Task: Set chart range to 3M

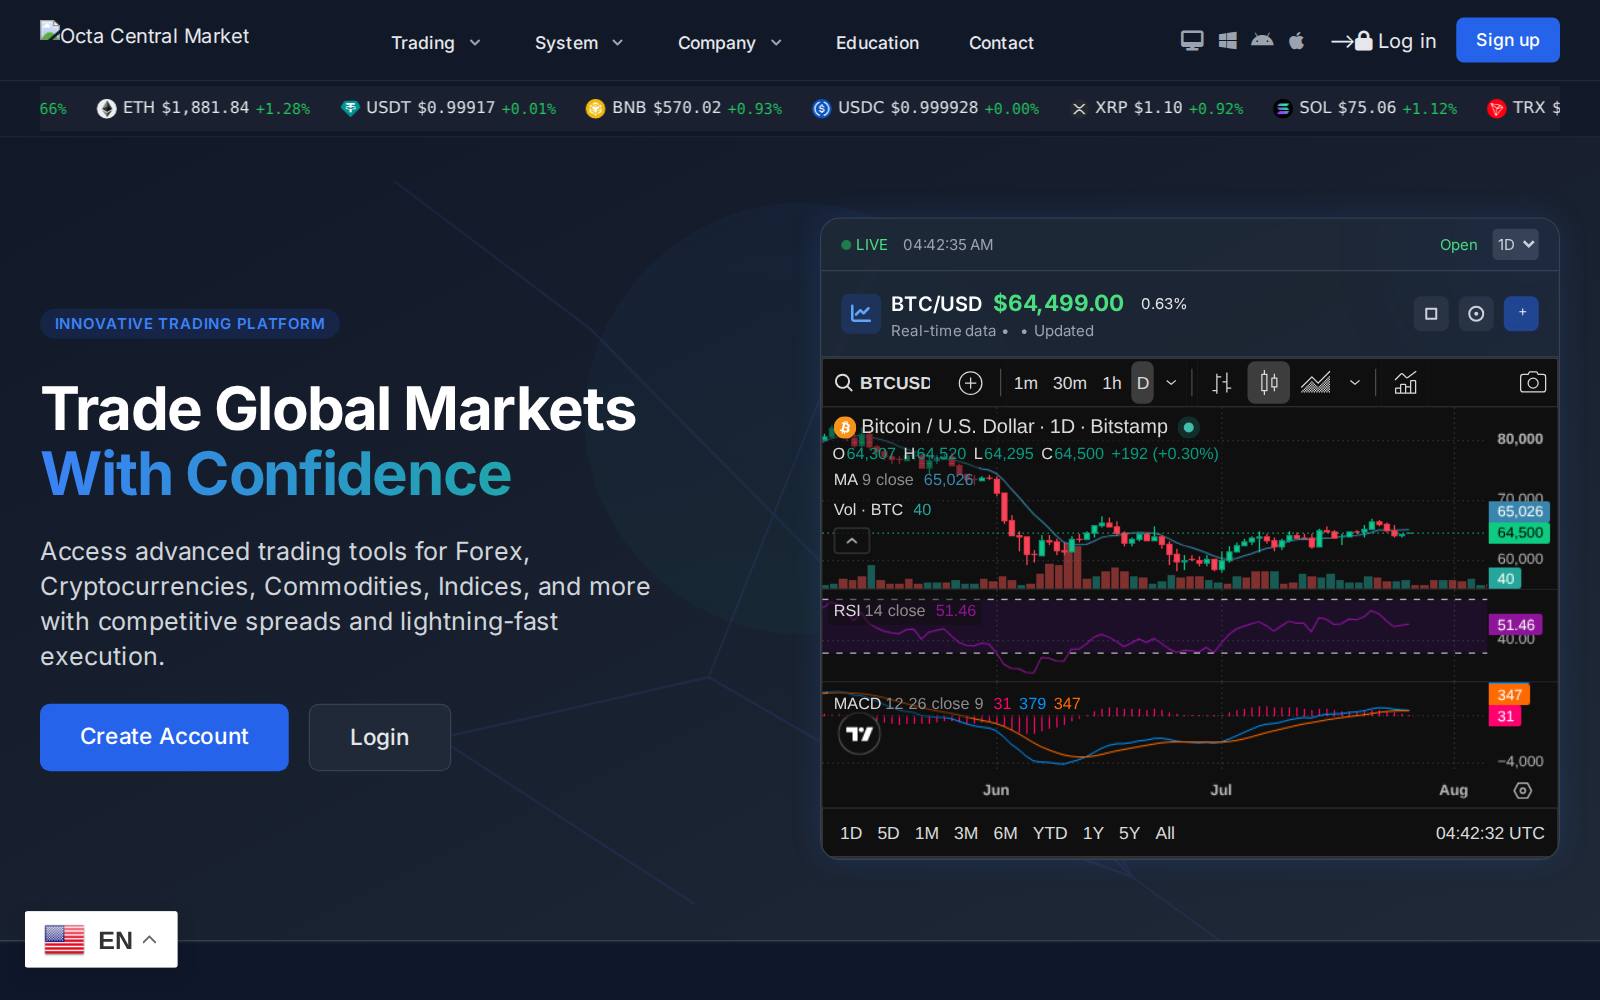Action: pyautogui.click(x=965, y=833)
